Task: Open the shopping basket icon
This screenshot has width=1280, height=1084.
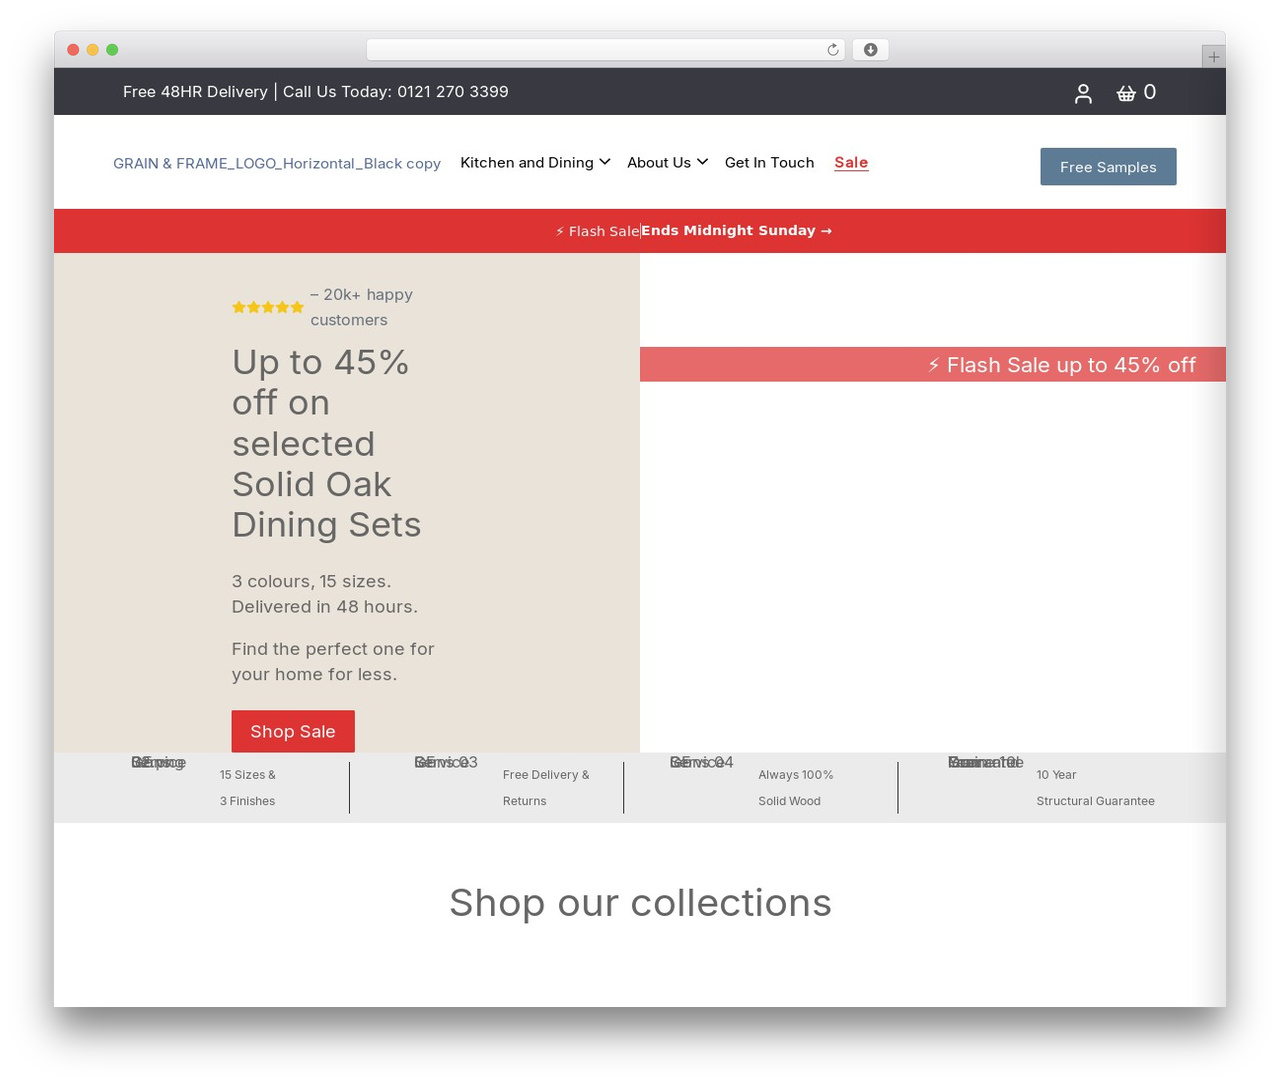Action: pyautogui.click(x=1126, y=93)
